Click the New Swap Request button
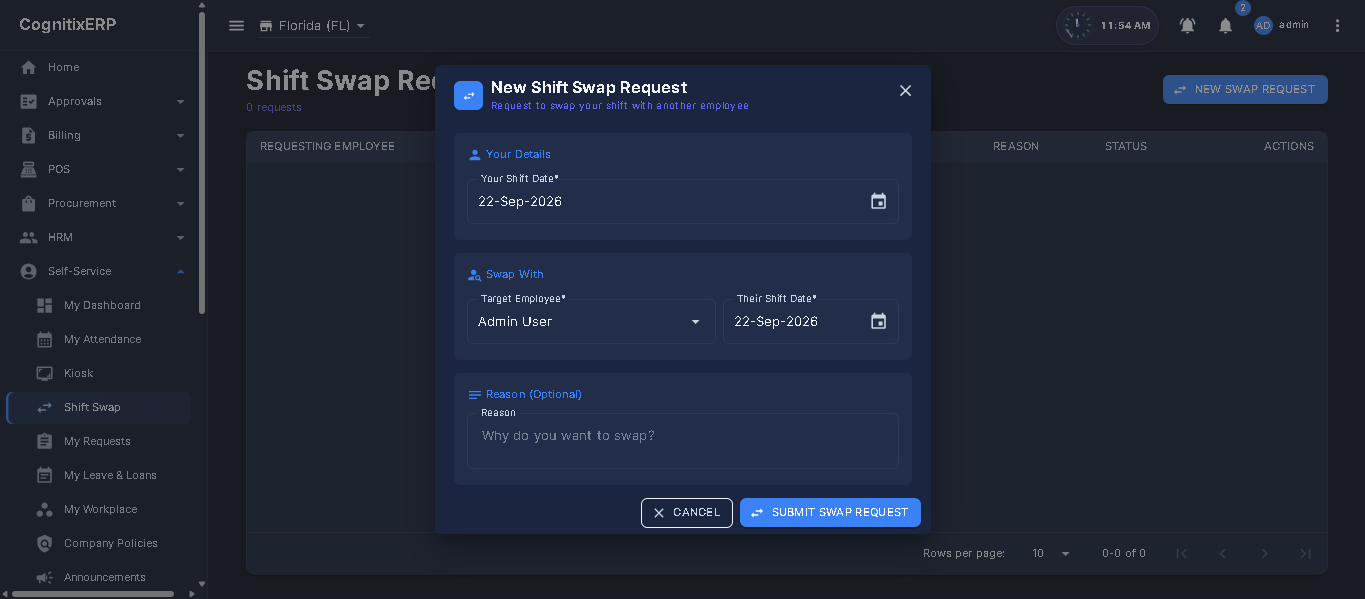The image size is (1365, 599). 1245,89
